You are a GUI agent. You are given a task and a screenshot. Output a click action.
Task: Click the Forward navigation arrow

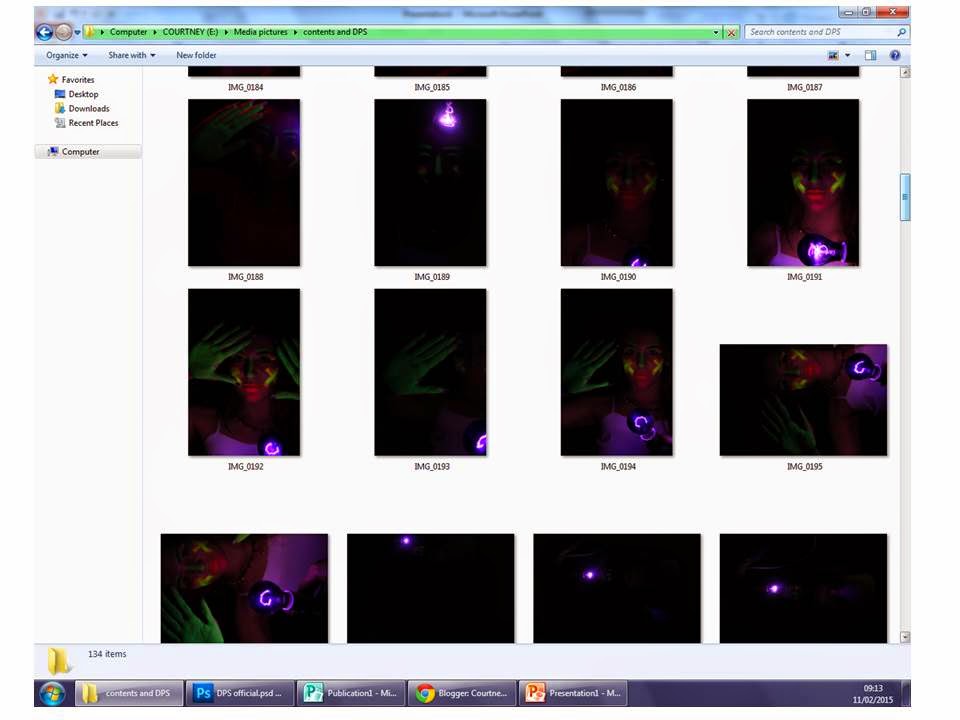(63, 32)
